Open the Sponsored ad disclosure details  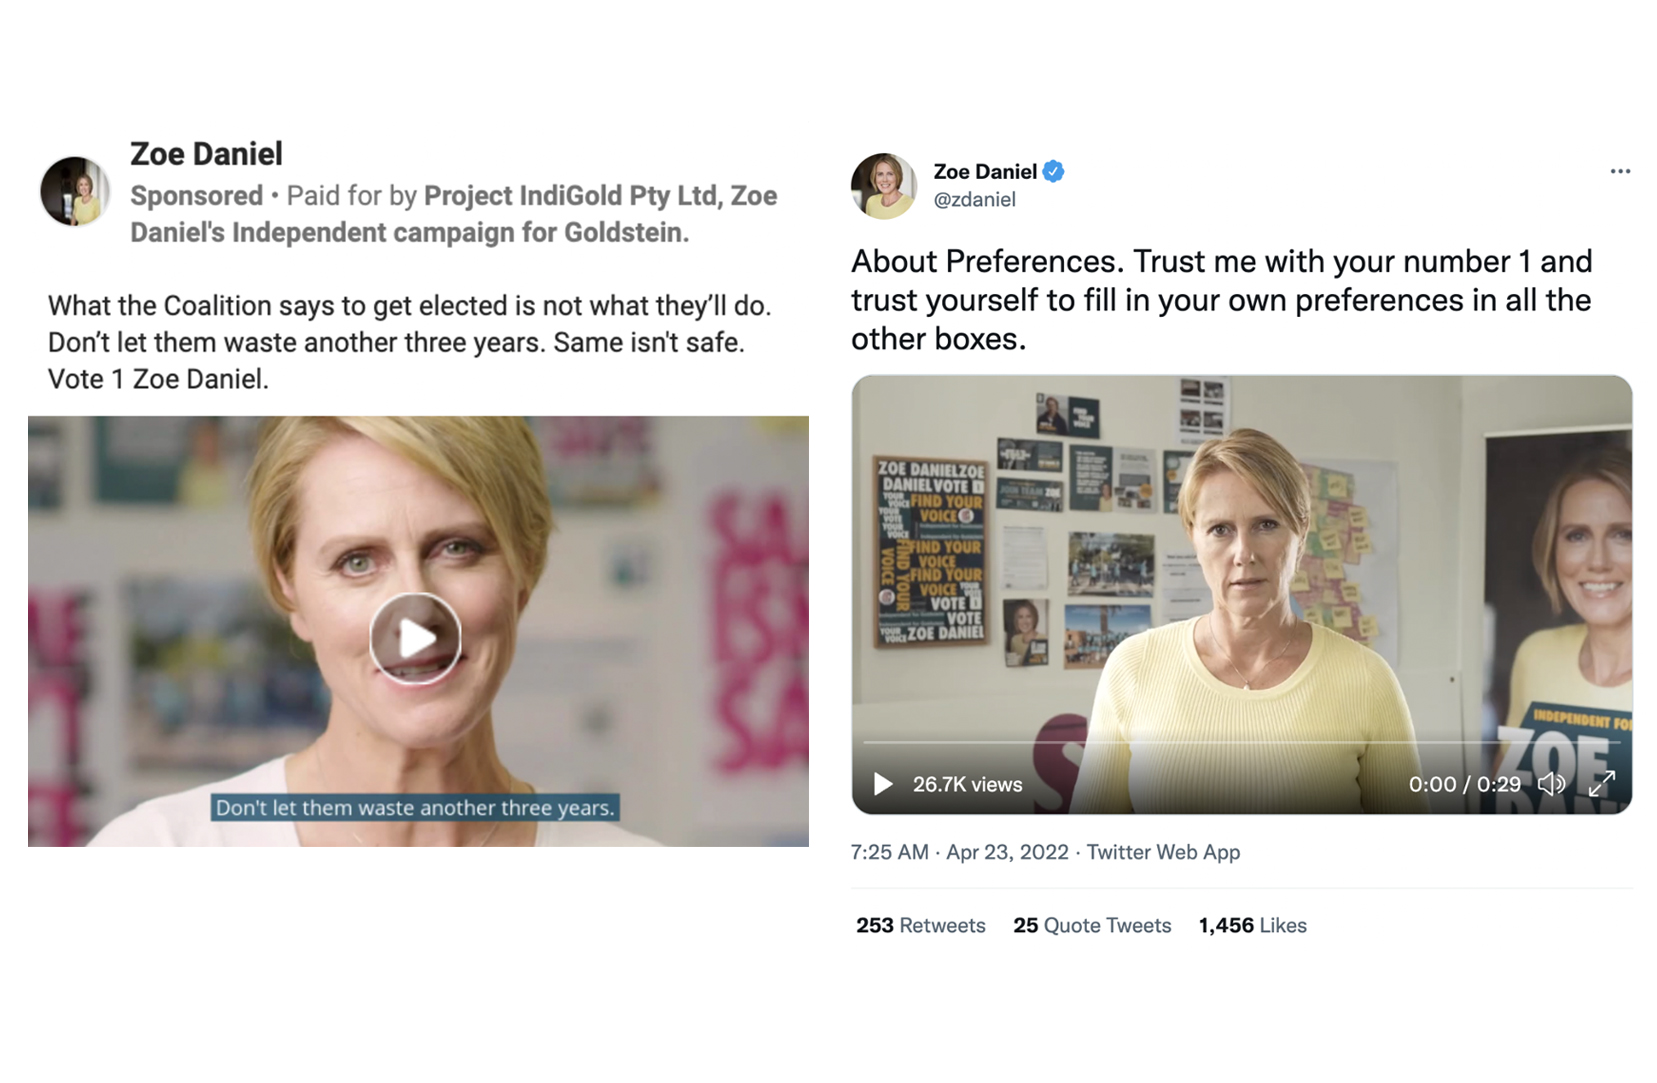tap(196, 195)
